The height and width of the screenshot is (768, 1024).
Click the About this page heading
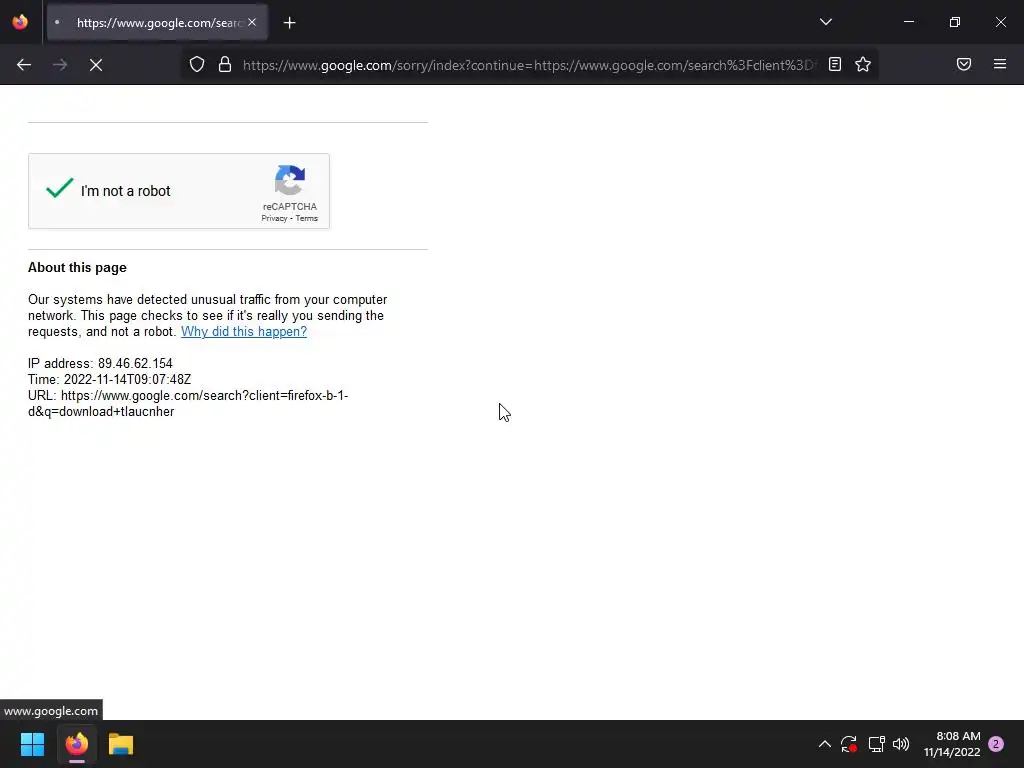77,267
